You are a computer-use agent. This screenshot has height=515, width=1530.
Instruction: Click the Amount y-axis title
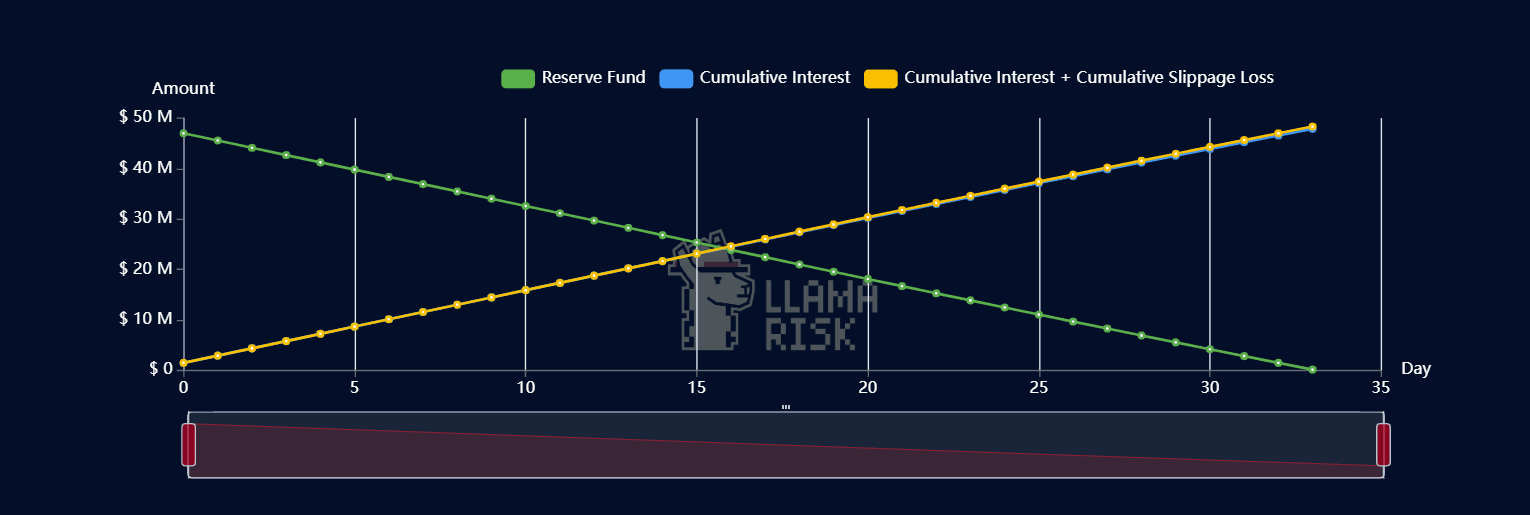pyautogui.click(x=183, y=88)
